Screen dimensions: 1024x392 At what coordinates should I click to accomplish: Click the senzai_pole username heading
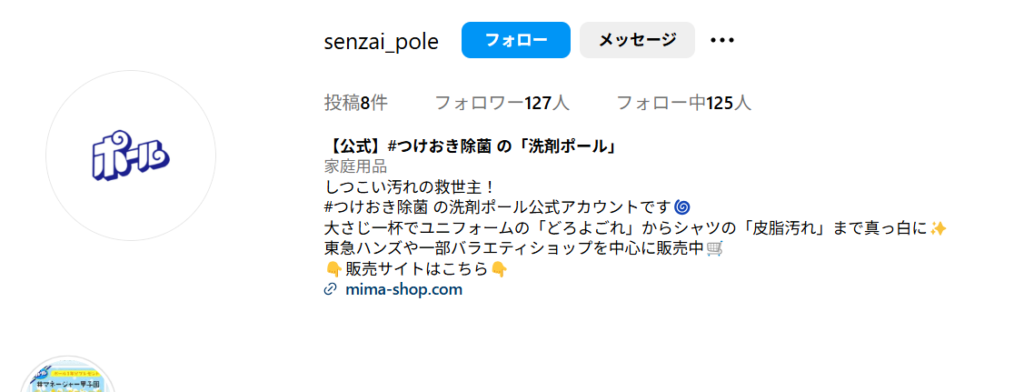[x=381, y=41]
